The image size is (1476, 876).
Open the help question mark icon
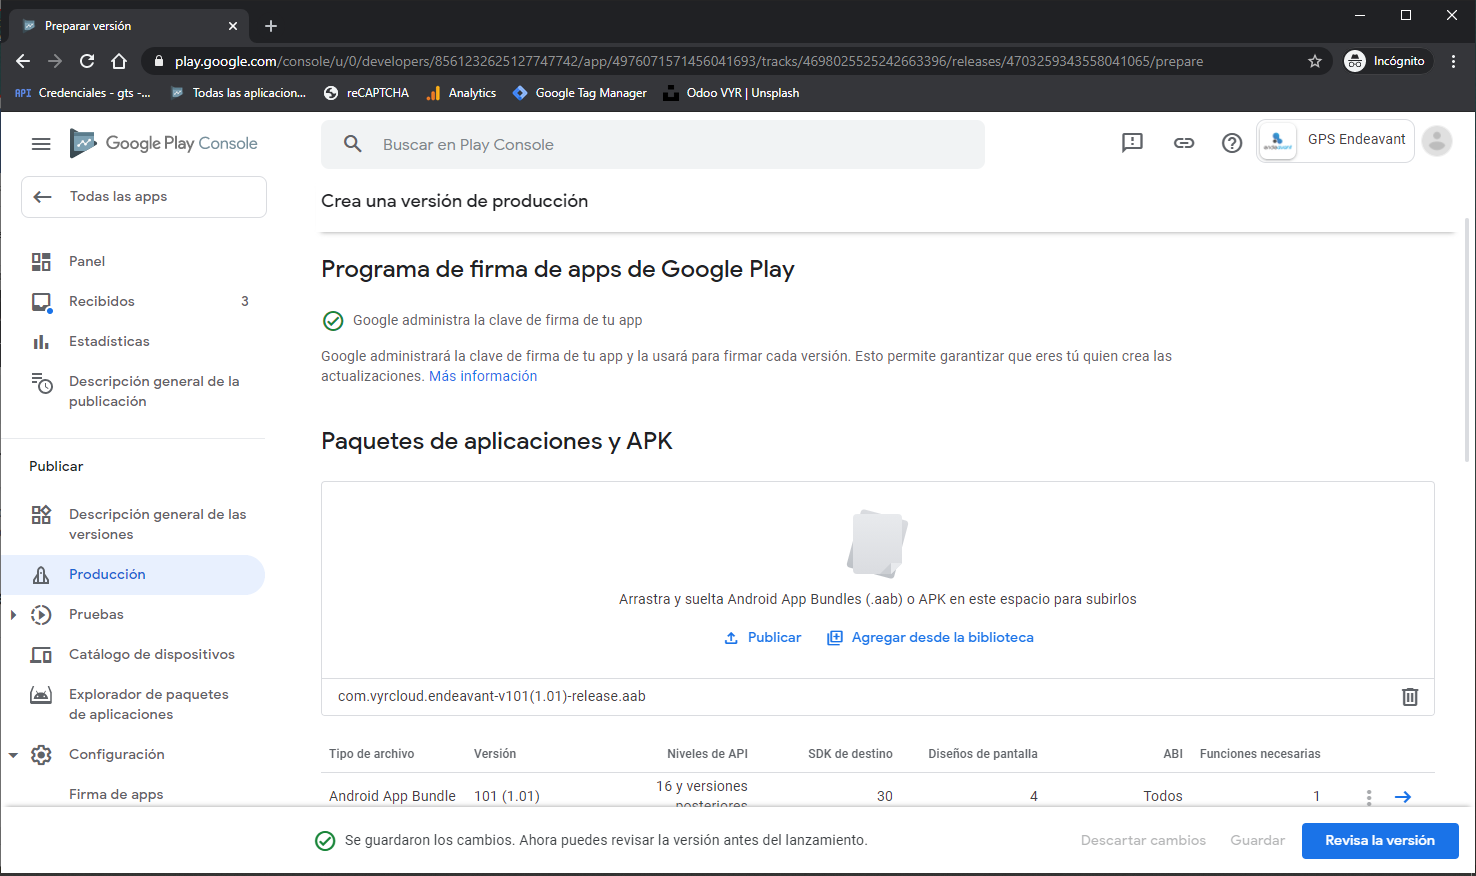tap(1232, 143)
